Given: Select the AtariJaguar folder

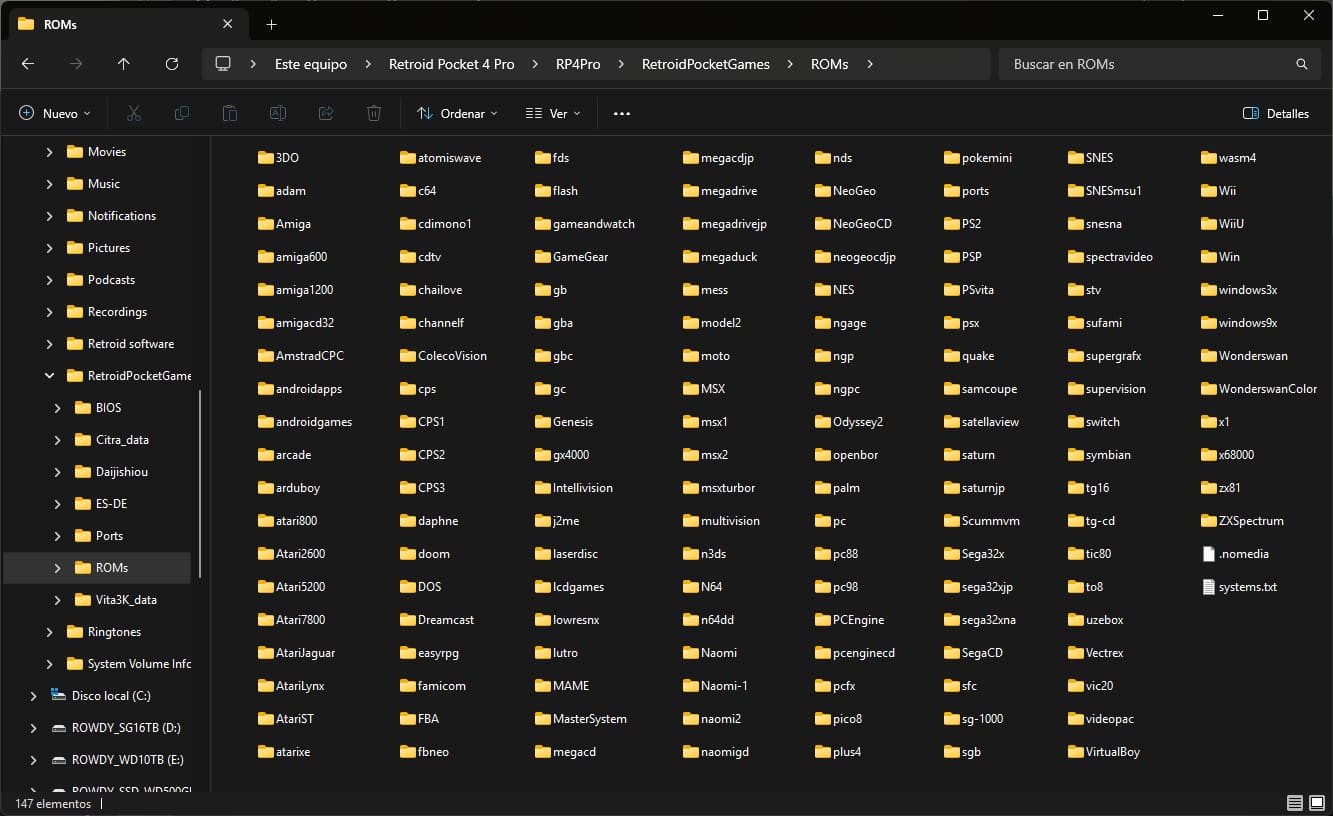Looking at the screenshot, I should pos(297,653).
